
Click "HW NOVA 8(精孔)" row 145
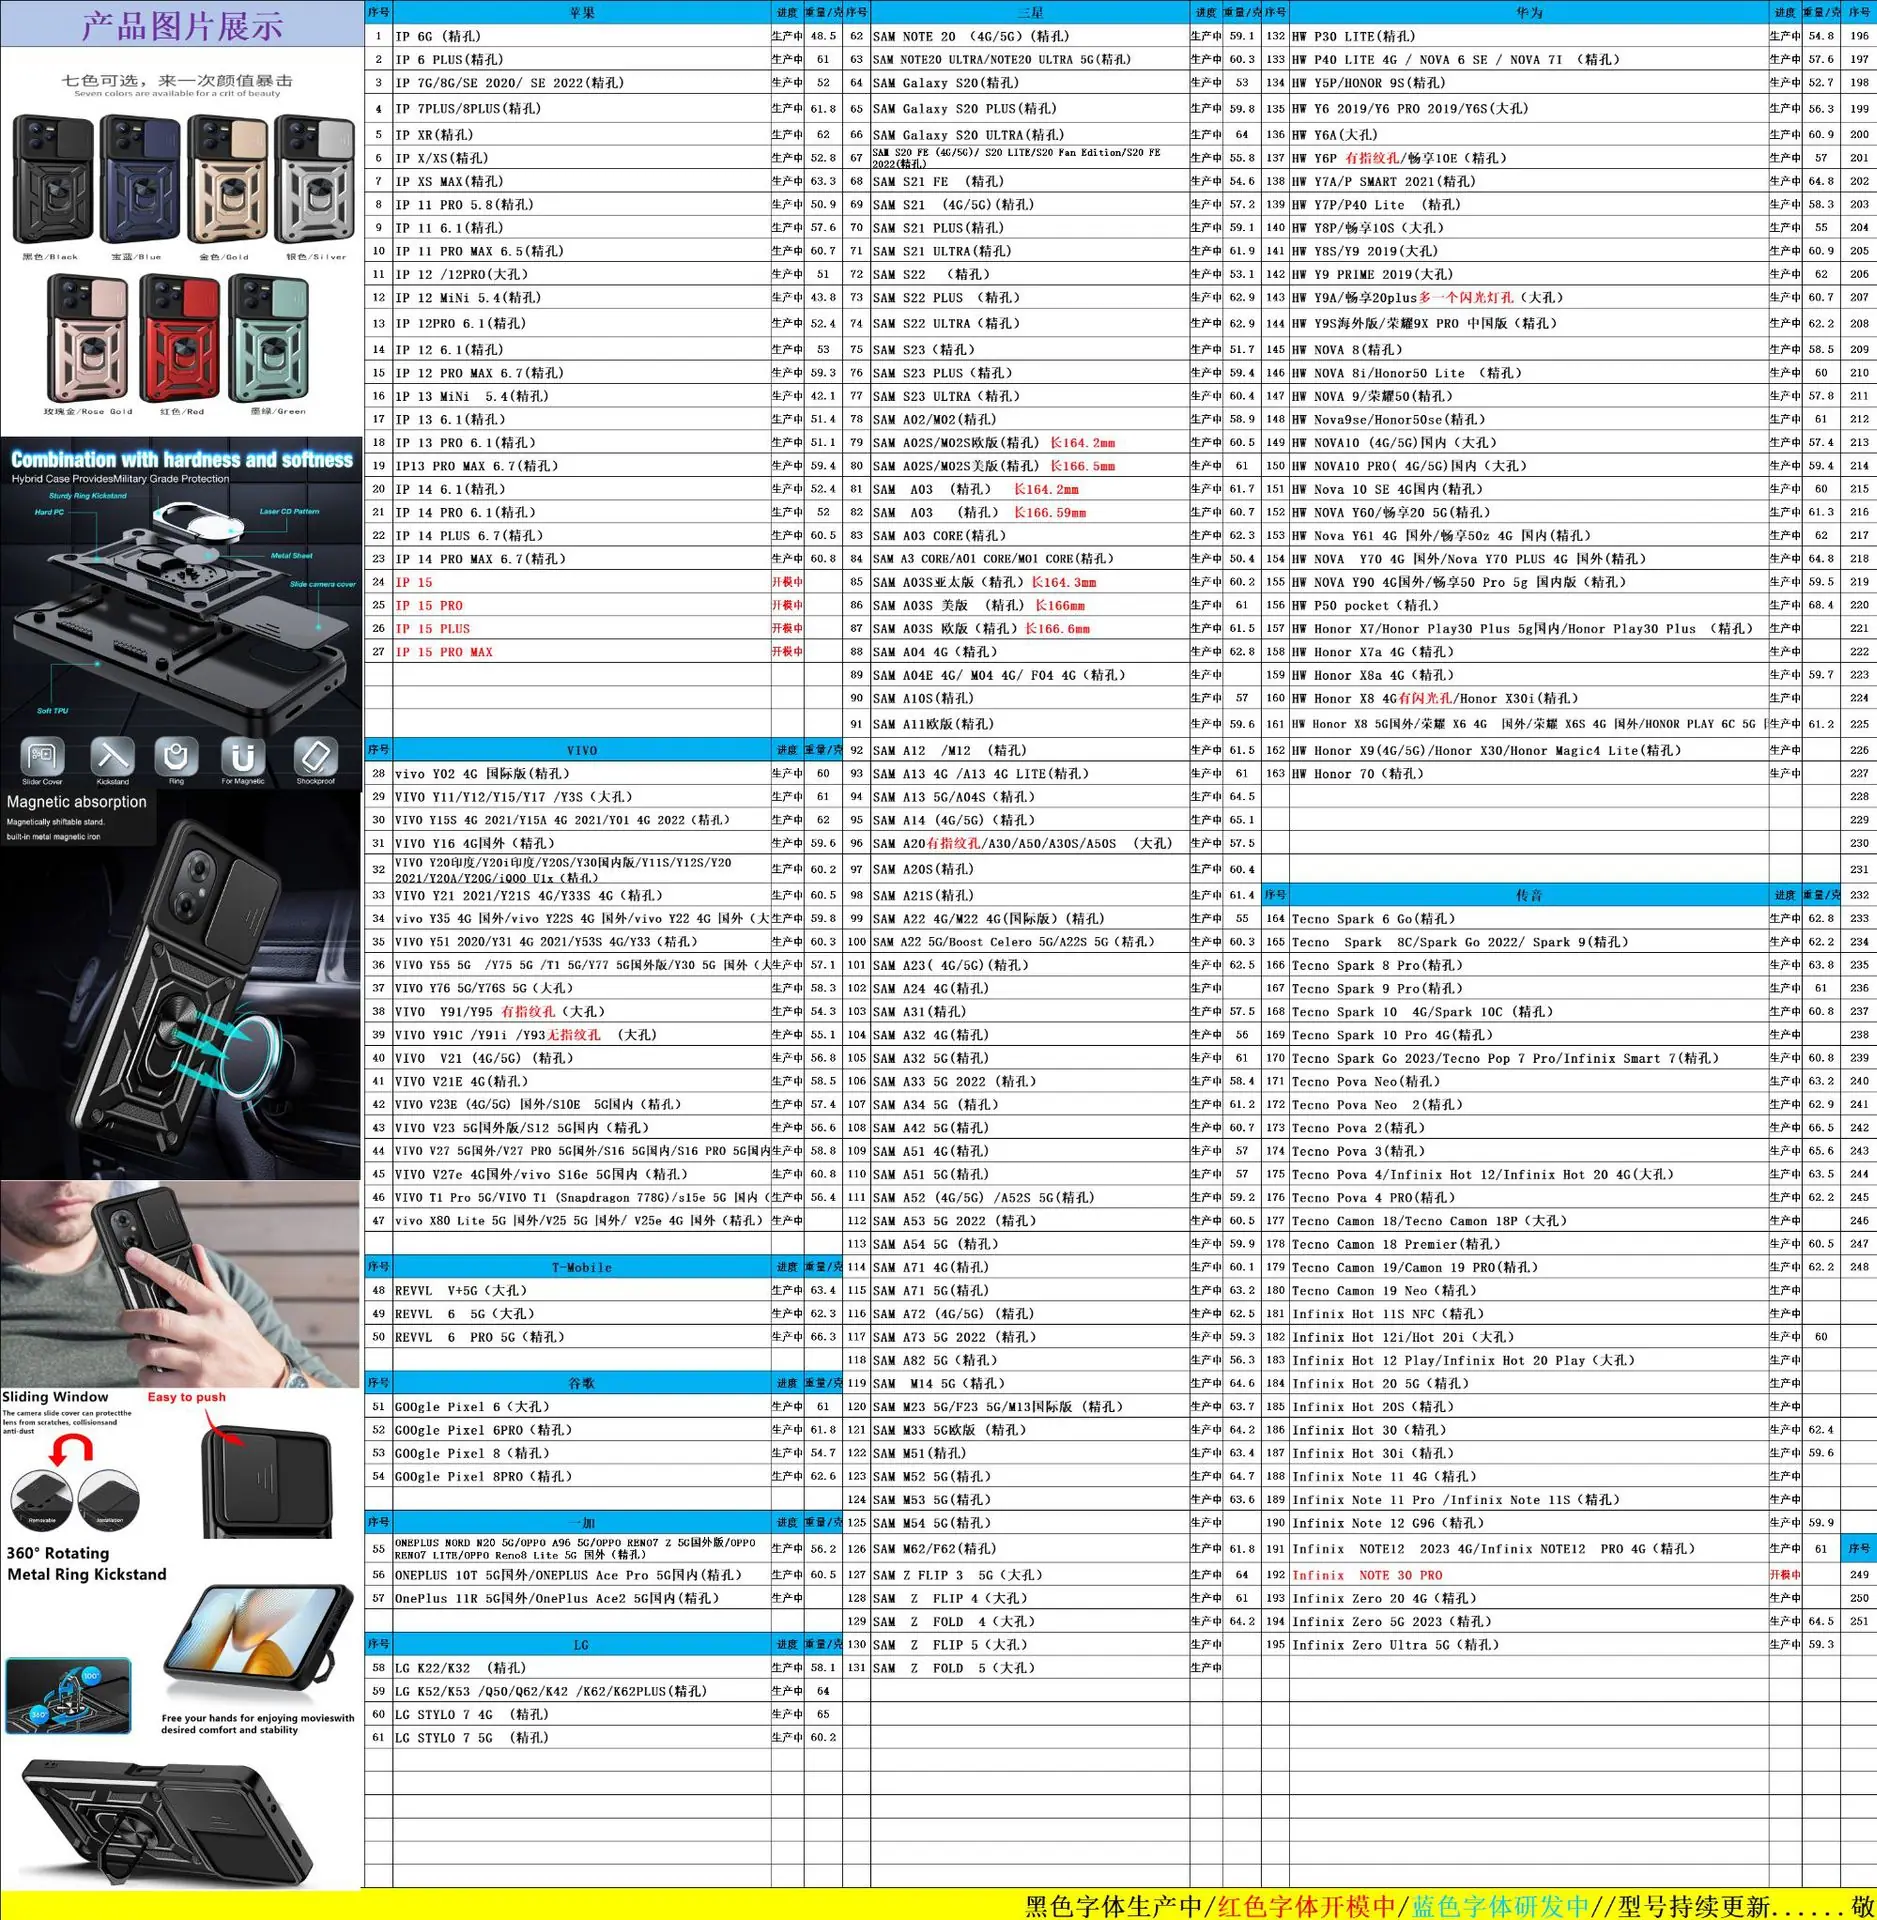point(1529,350)
